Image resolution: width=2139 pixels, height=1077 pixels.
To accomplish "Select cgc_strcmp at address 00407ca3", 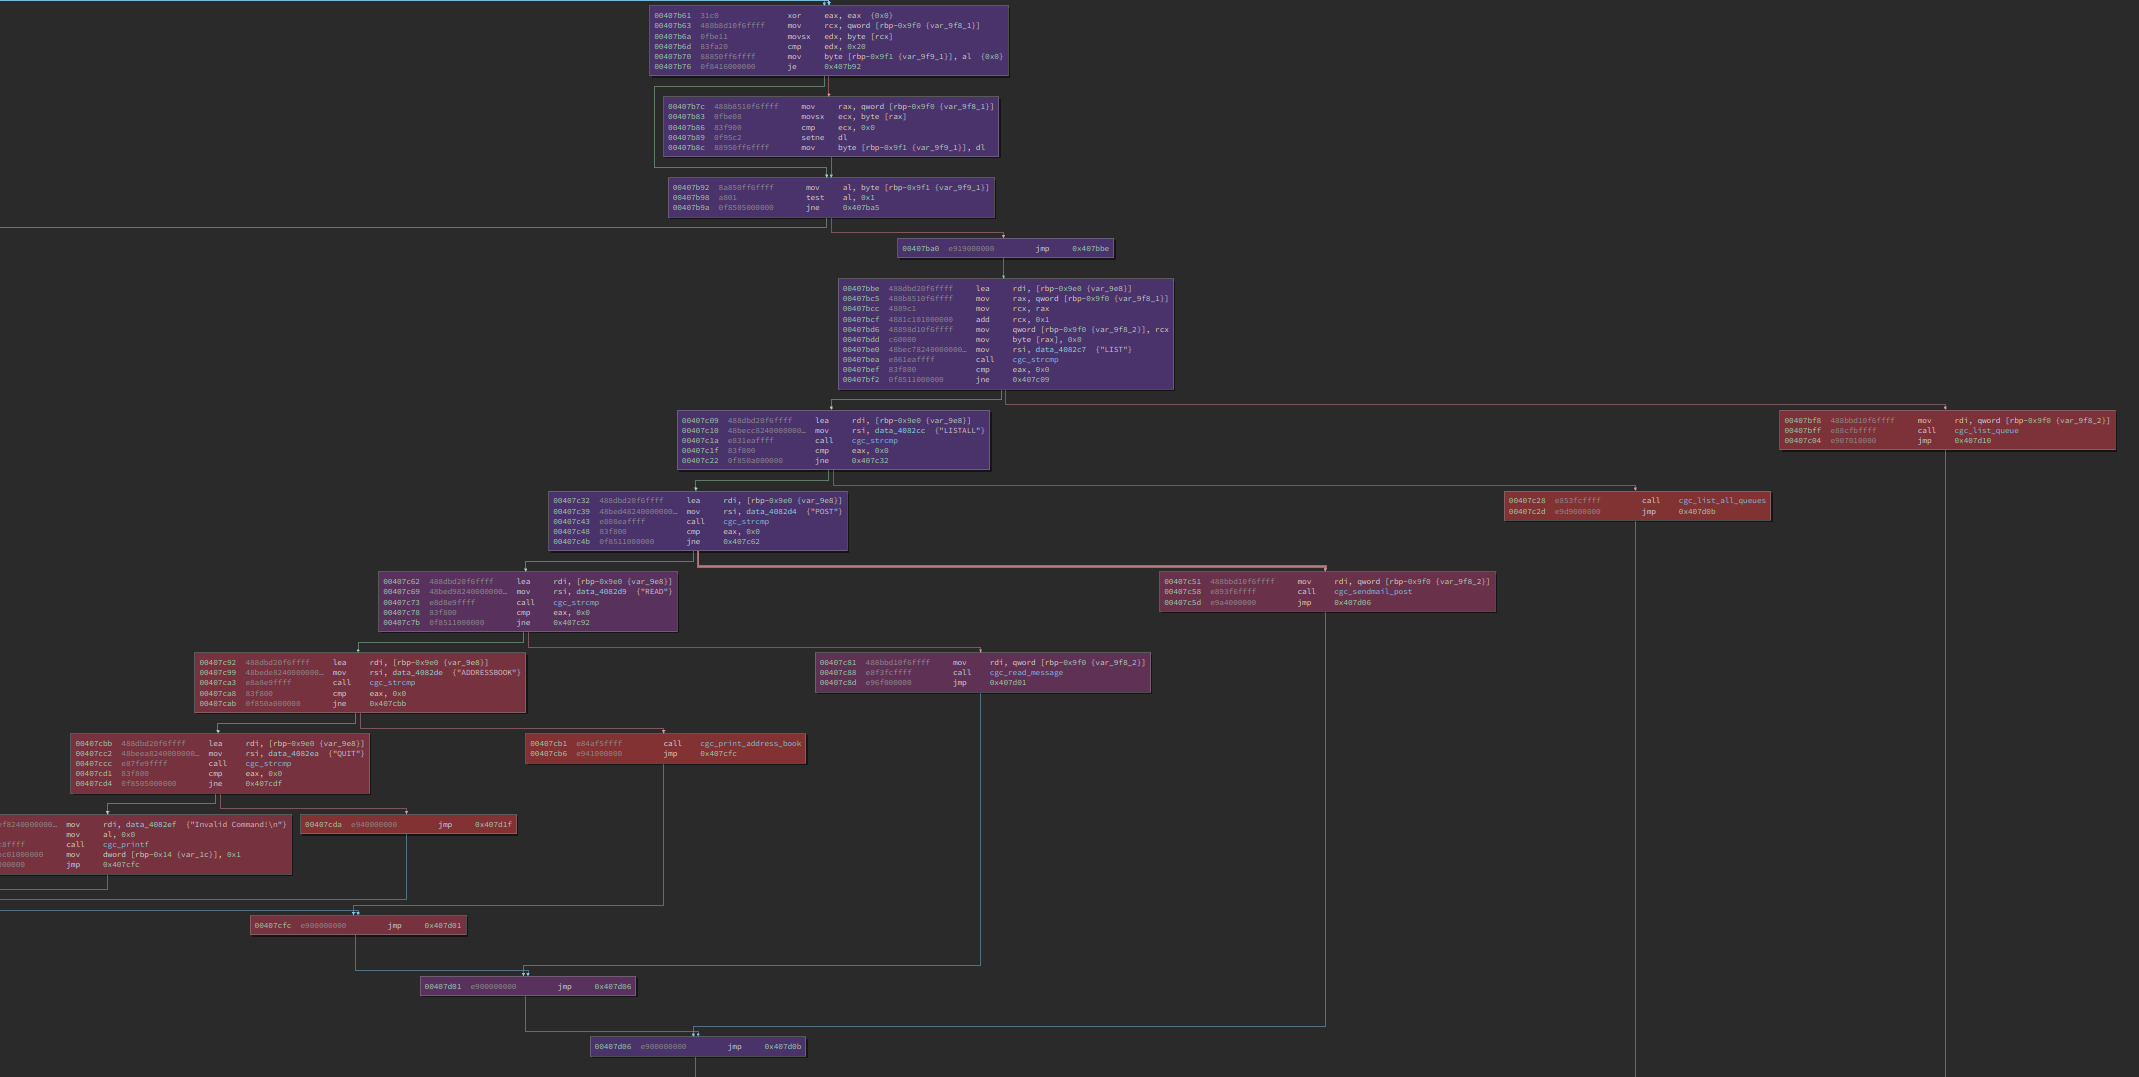I will coord(392,683).
